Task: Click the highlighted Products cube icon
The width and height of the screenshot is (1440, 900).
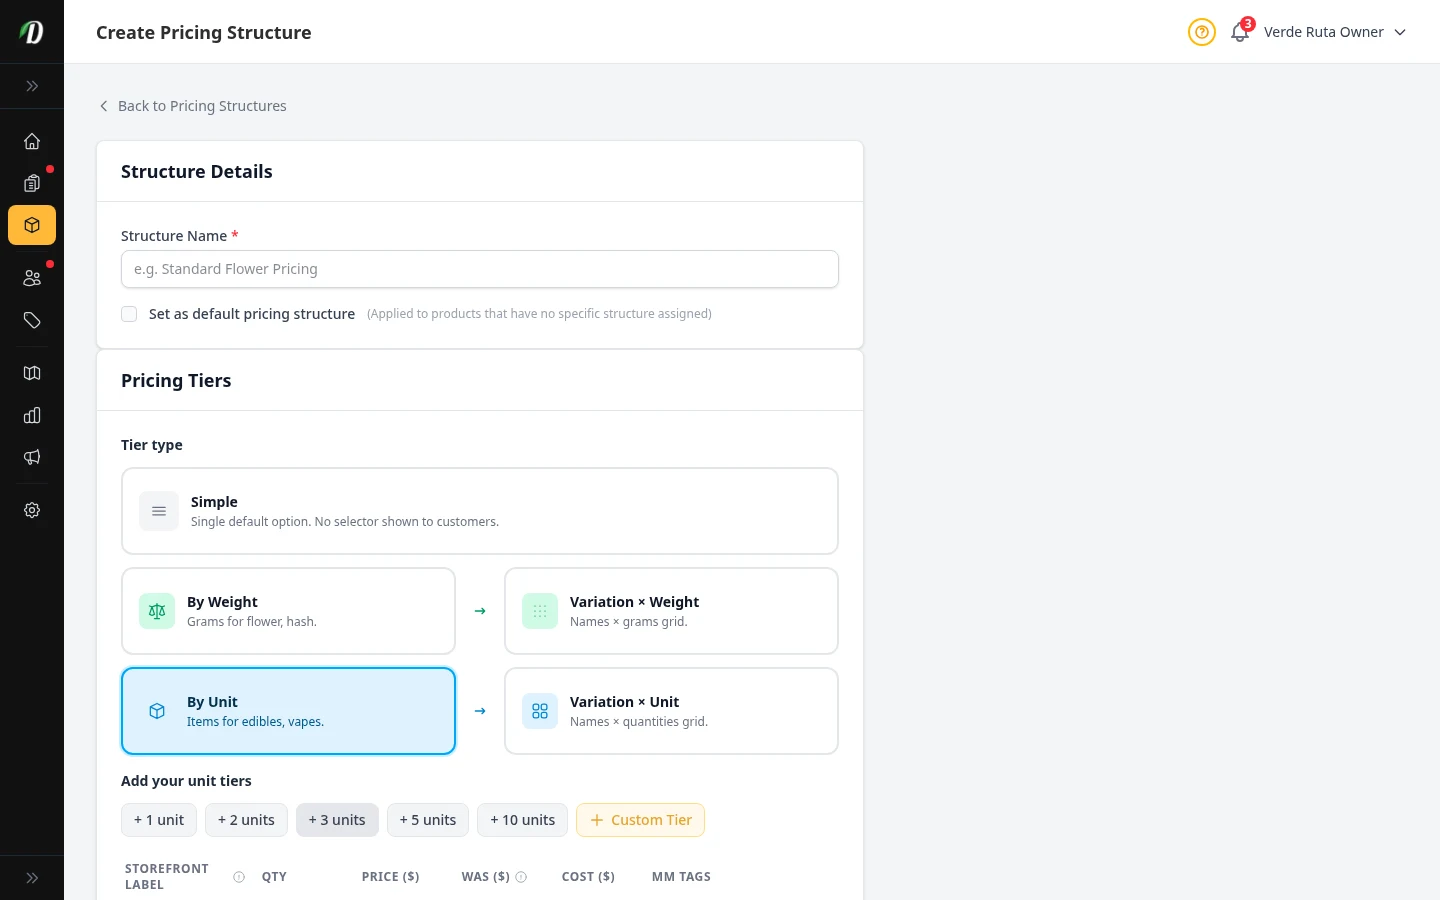Action: (x=31, y=225)
